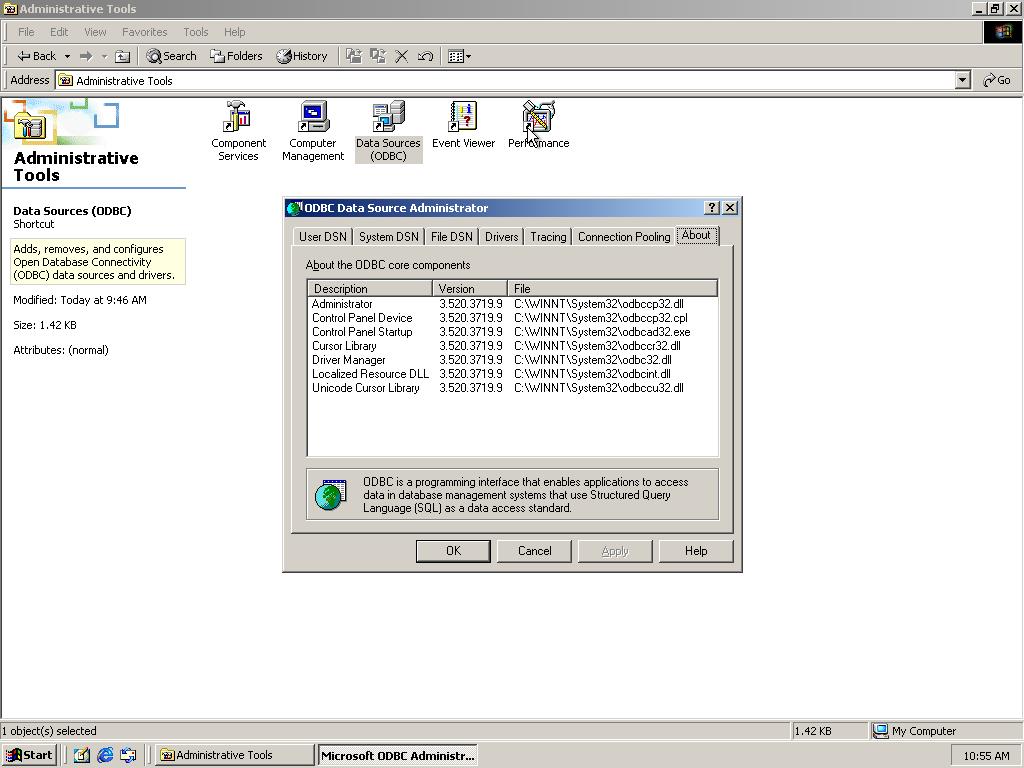
Task: Click the File column header
Action: (613, 288)
